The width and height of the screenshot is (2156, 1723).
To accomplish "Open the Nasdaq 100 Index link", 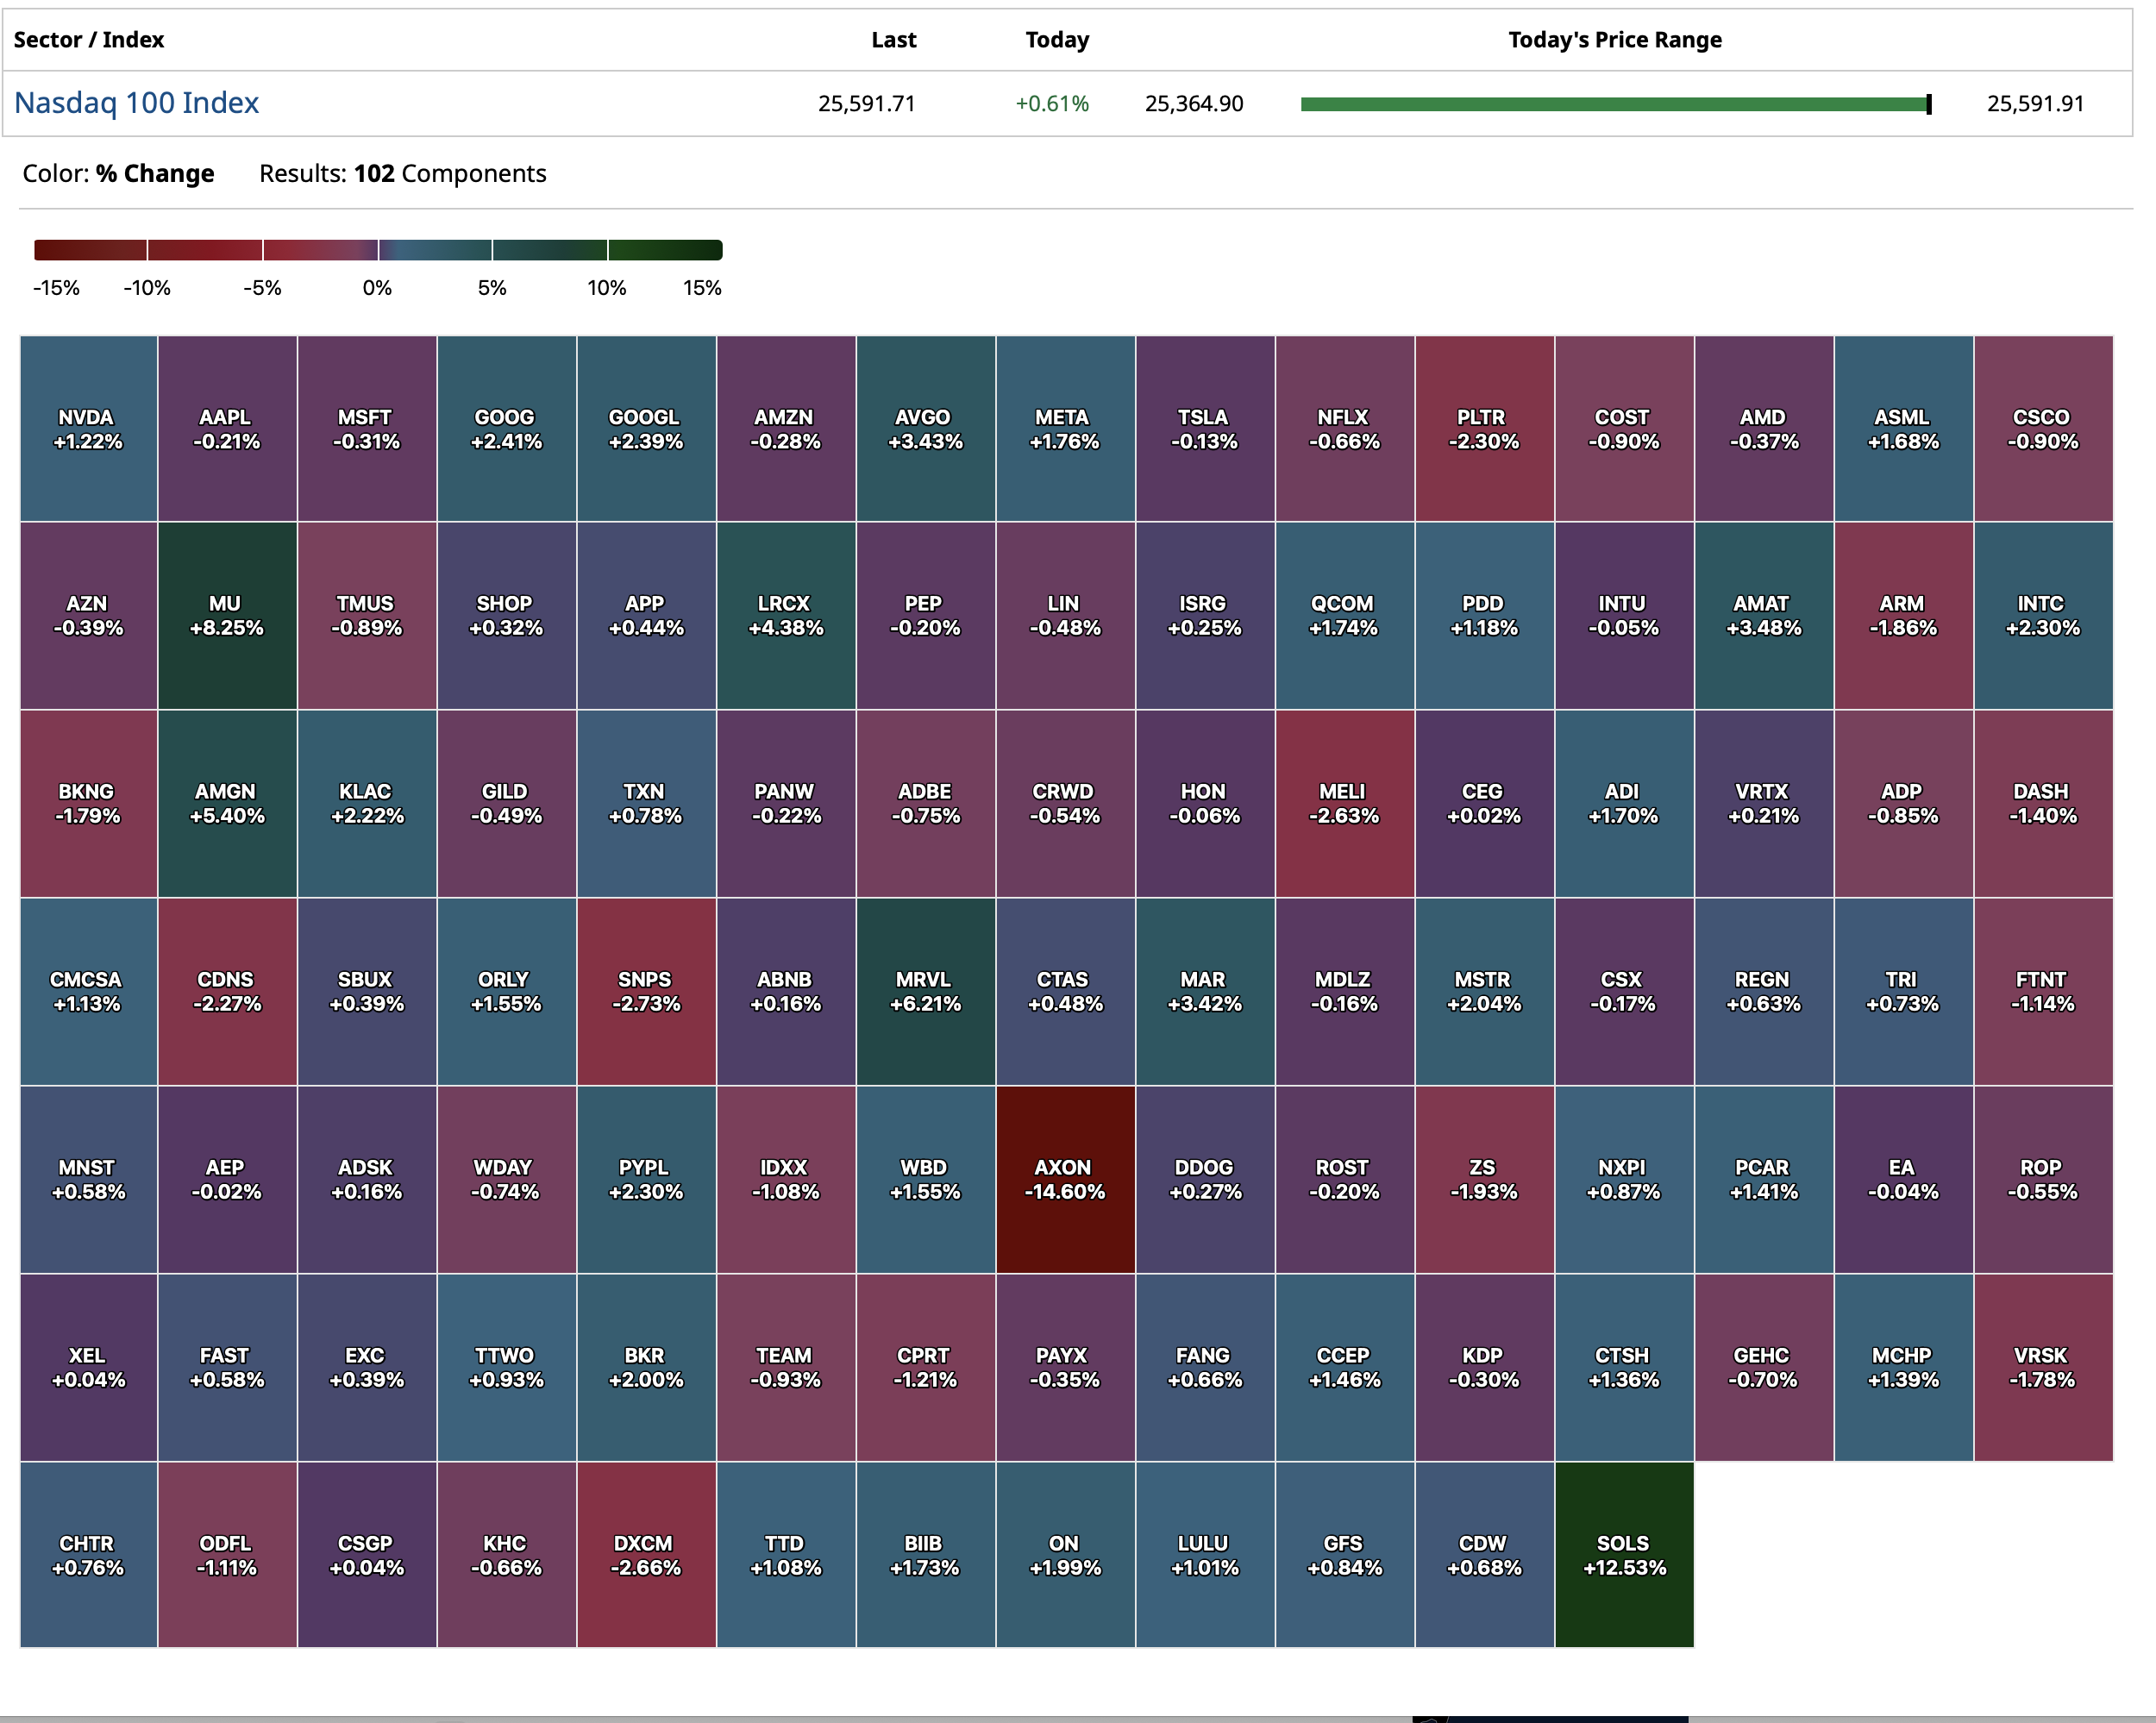I will coord(136,103).
